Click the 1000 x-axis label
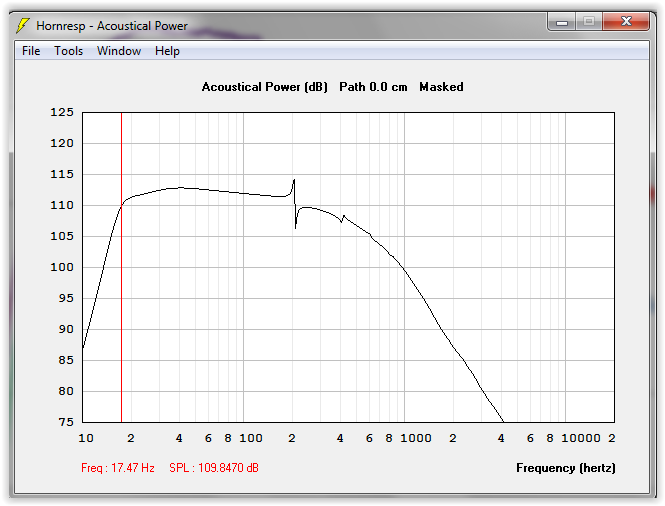The image size is (665, 506). [416, 438]
